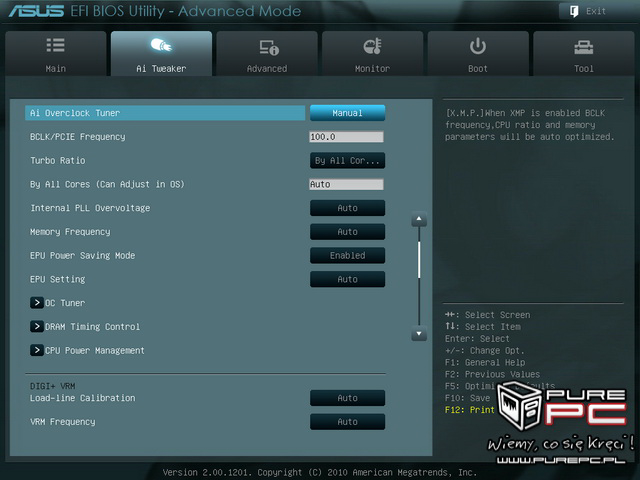The width and height of the screenshot is (640, 480).
Task: Select the EPU Power Saving Mode label
Action: pyautogui.click(x=82, y=255)
